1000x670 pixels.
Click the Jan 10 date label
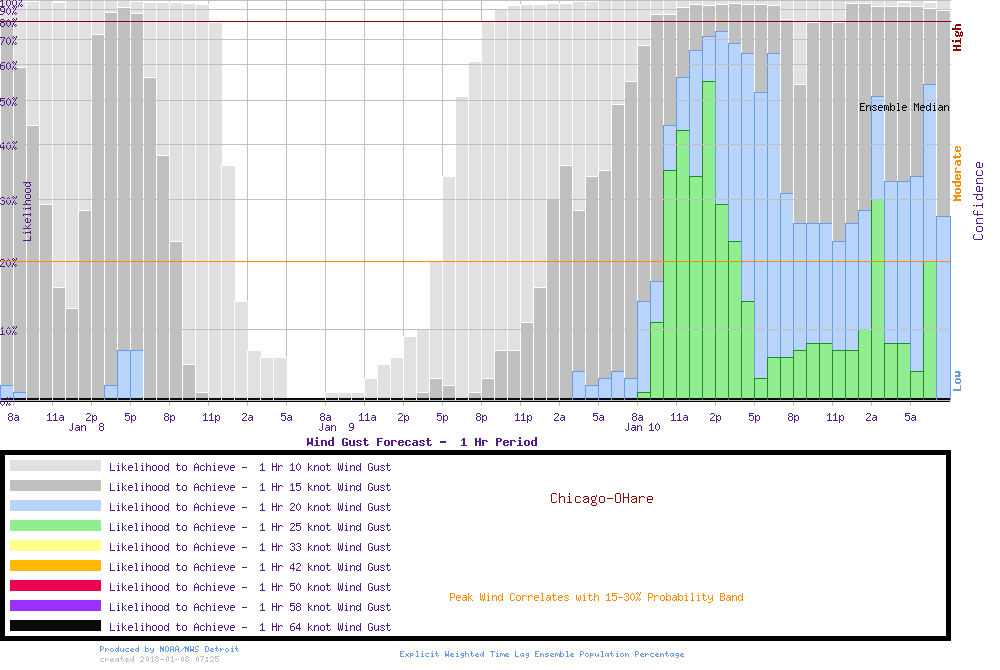point(642,427)
